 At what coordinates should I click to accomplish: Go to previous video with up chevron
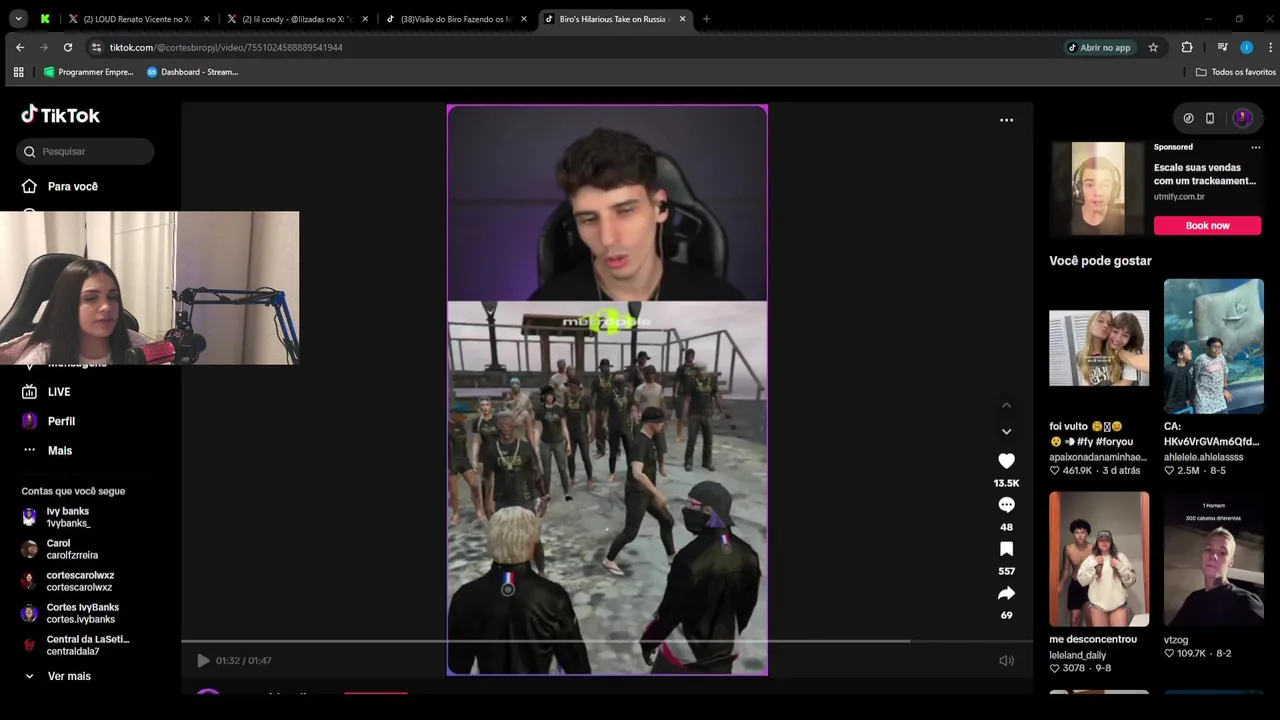1006,405
